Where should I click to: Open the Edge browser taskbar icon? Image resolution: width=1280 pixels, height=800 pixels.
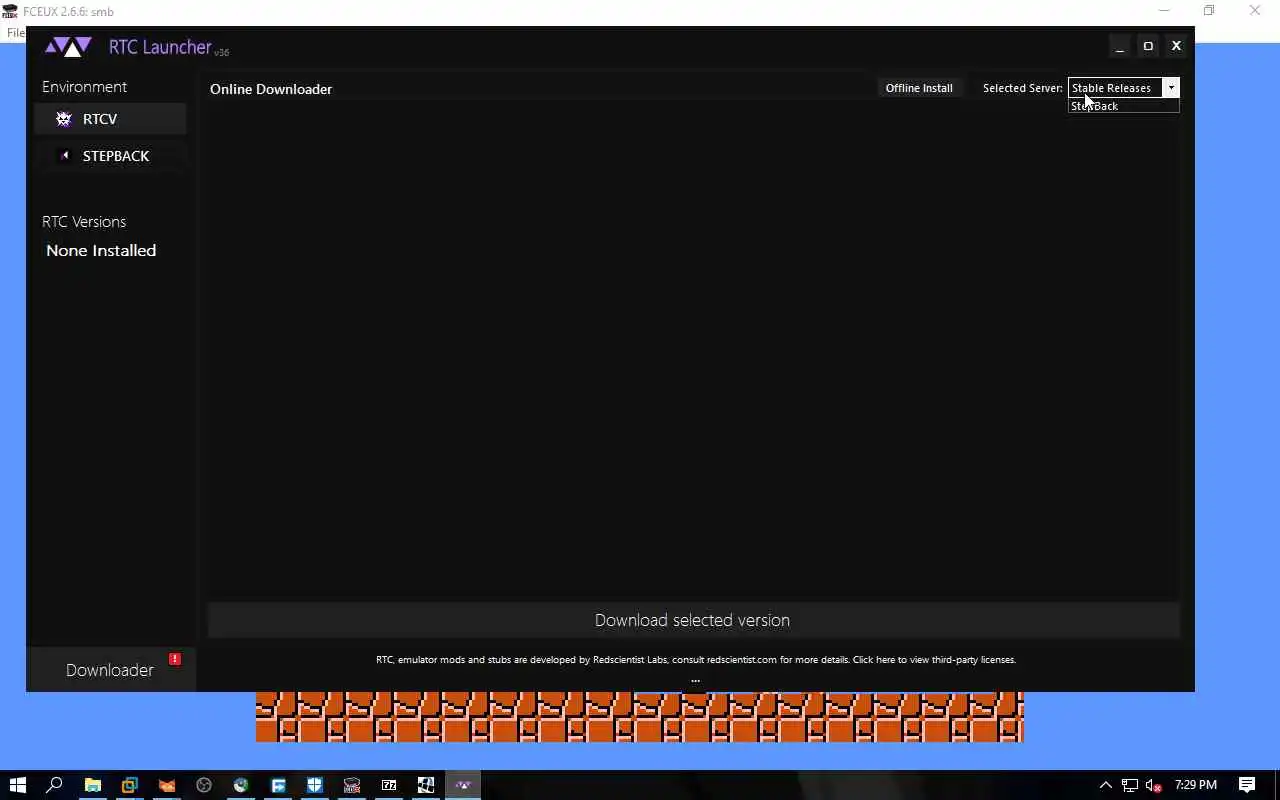click(240, 785)
